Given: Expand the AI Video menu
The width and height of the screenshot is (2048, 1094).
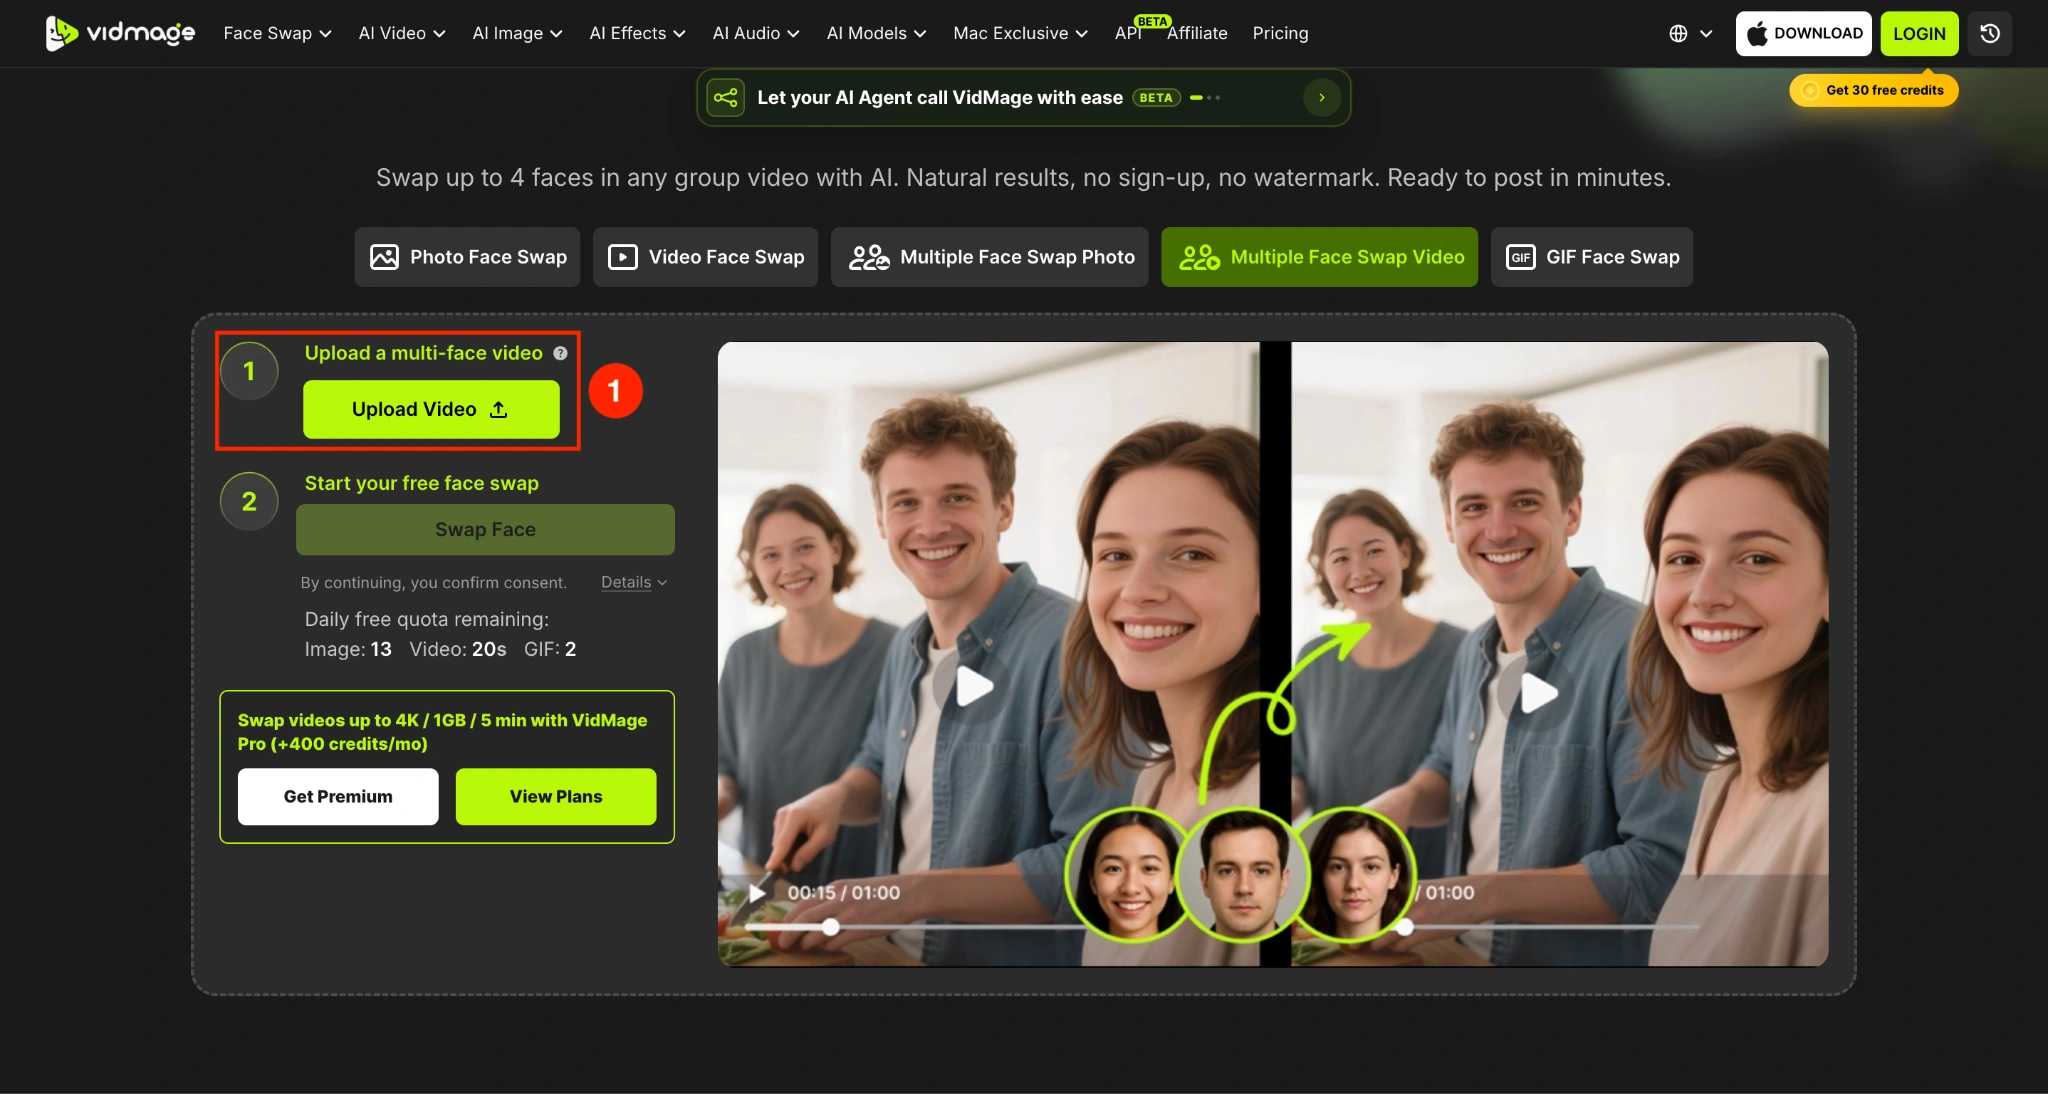Looking at the screenshot, I should coord(402,33).
